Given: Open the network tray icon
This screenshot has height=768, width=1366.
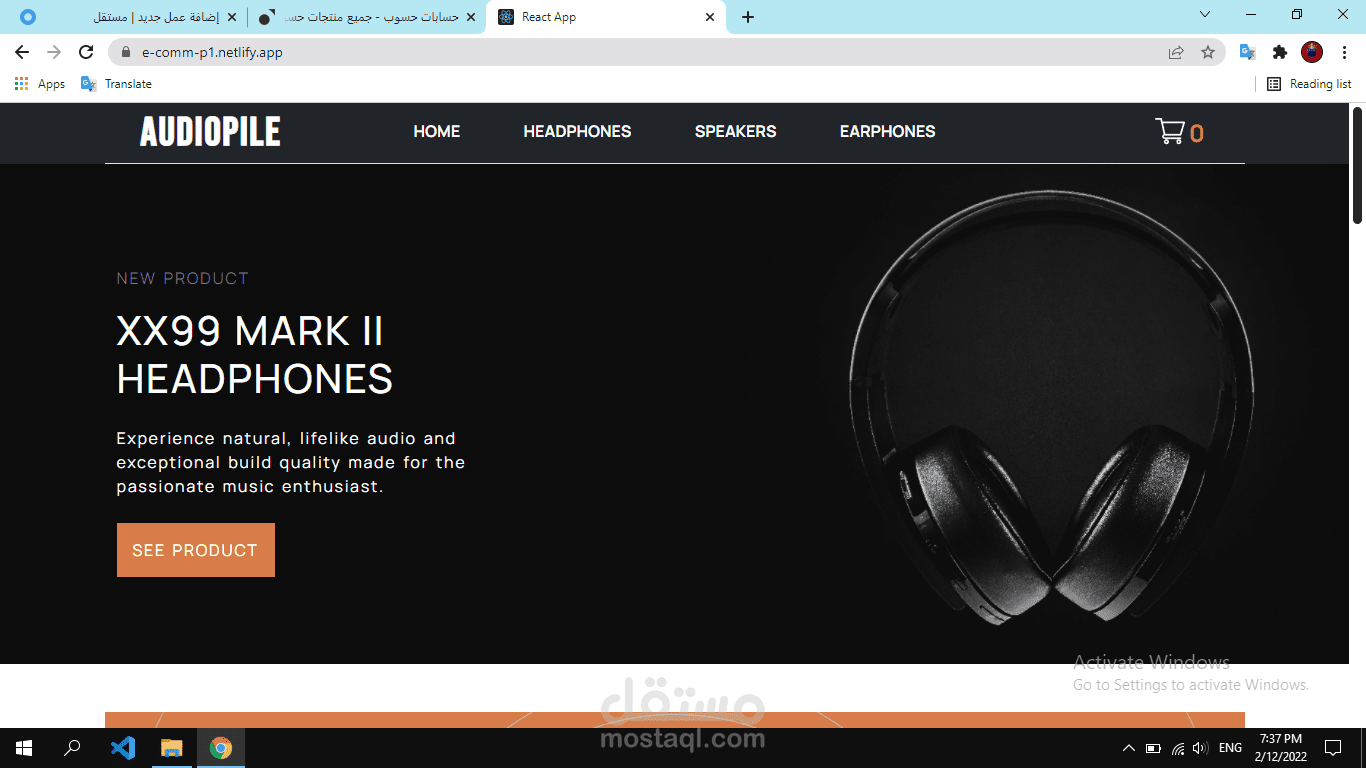Looking at the screenshot, I should point(1178,748).
